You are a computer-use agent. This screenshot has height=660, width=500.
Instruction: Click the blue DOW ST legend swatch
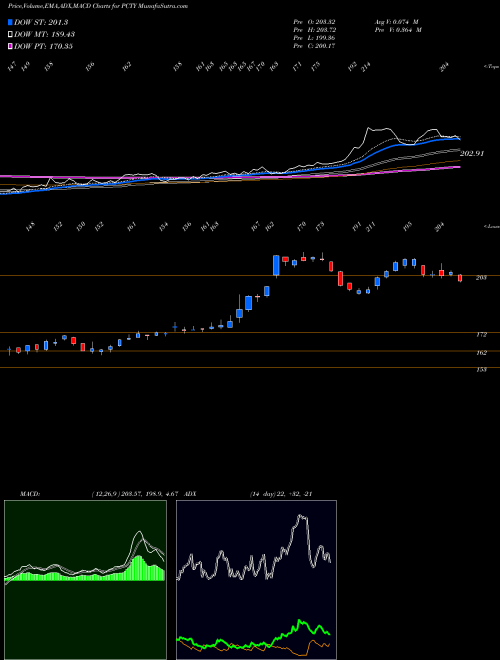pyautogui.click(x=10, y=23)
